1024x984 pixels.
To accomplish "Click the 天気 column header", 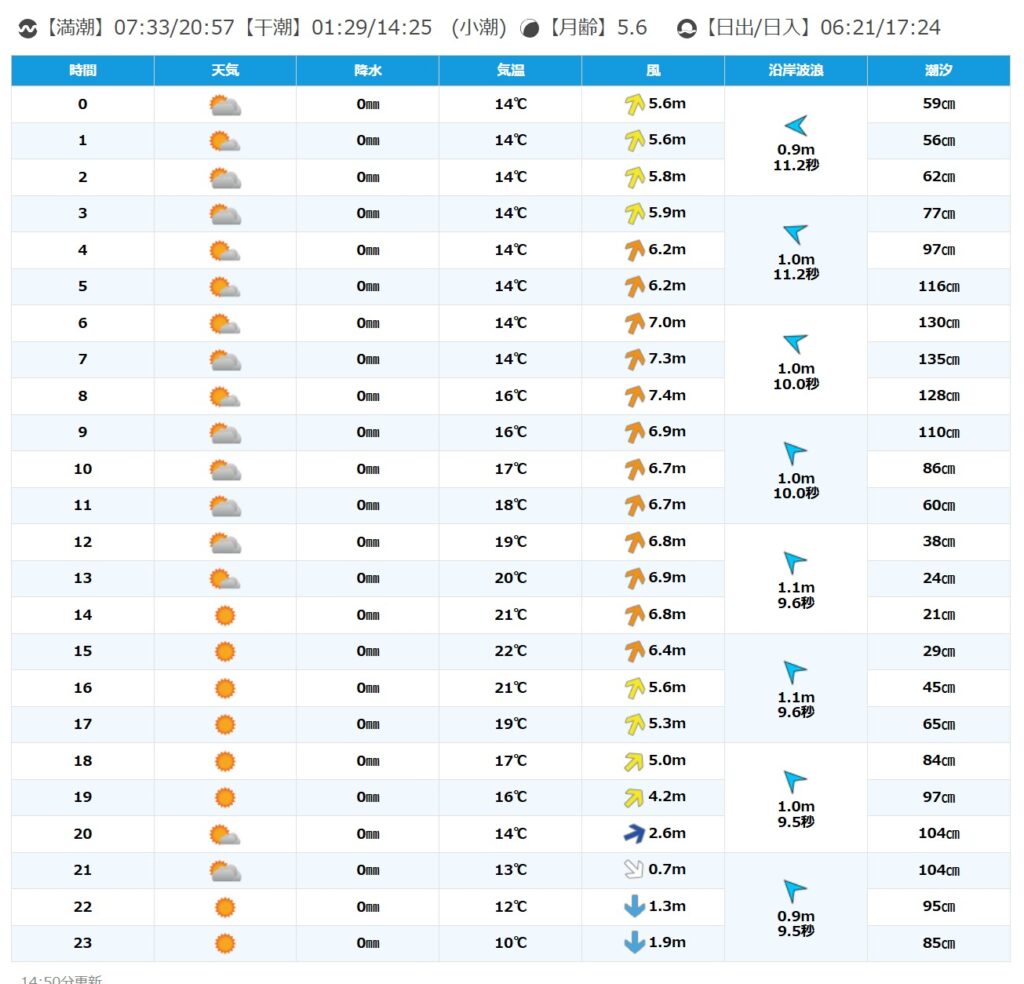I will tap(225, 71).
